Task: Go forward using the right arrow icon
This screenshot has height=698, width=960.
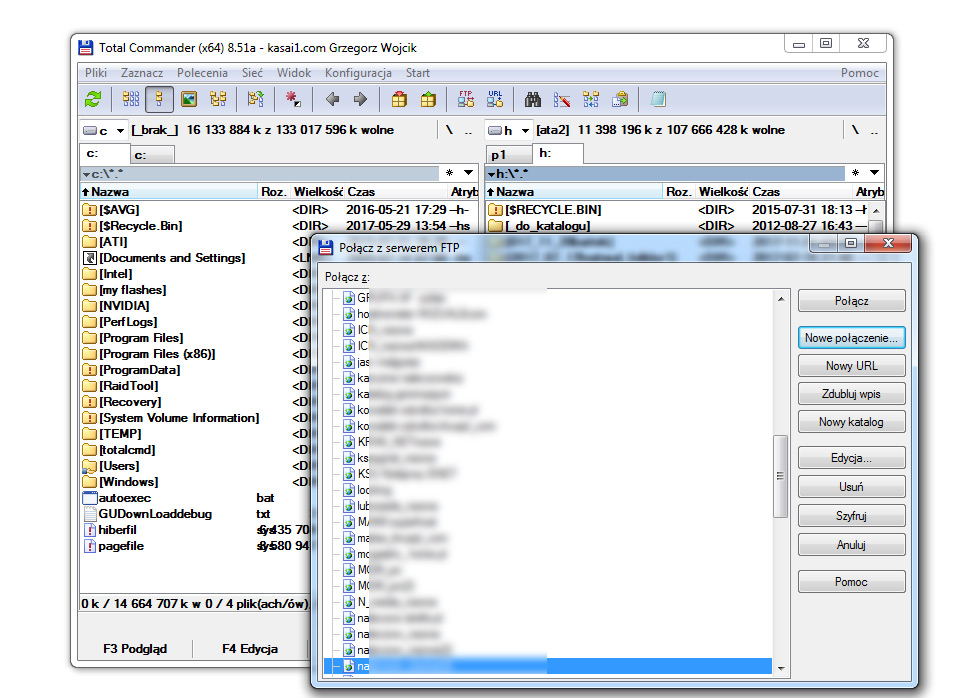Action: point(361,99)
